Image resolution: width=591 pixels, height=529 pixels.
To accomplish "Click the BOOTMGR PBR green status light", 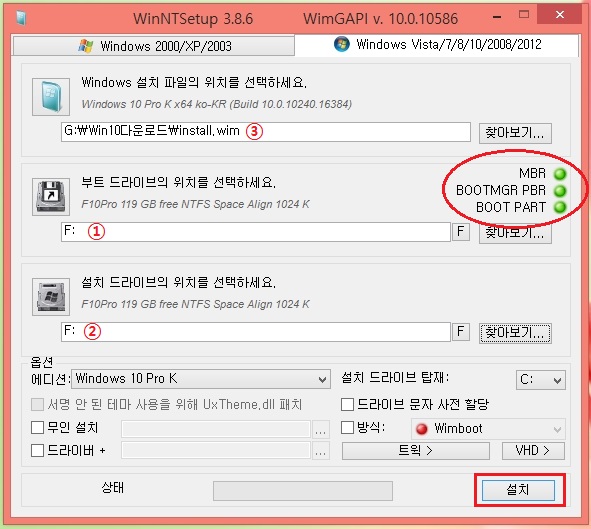I will tap(560, 191).
